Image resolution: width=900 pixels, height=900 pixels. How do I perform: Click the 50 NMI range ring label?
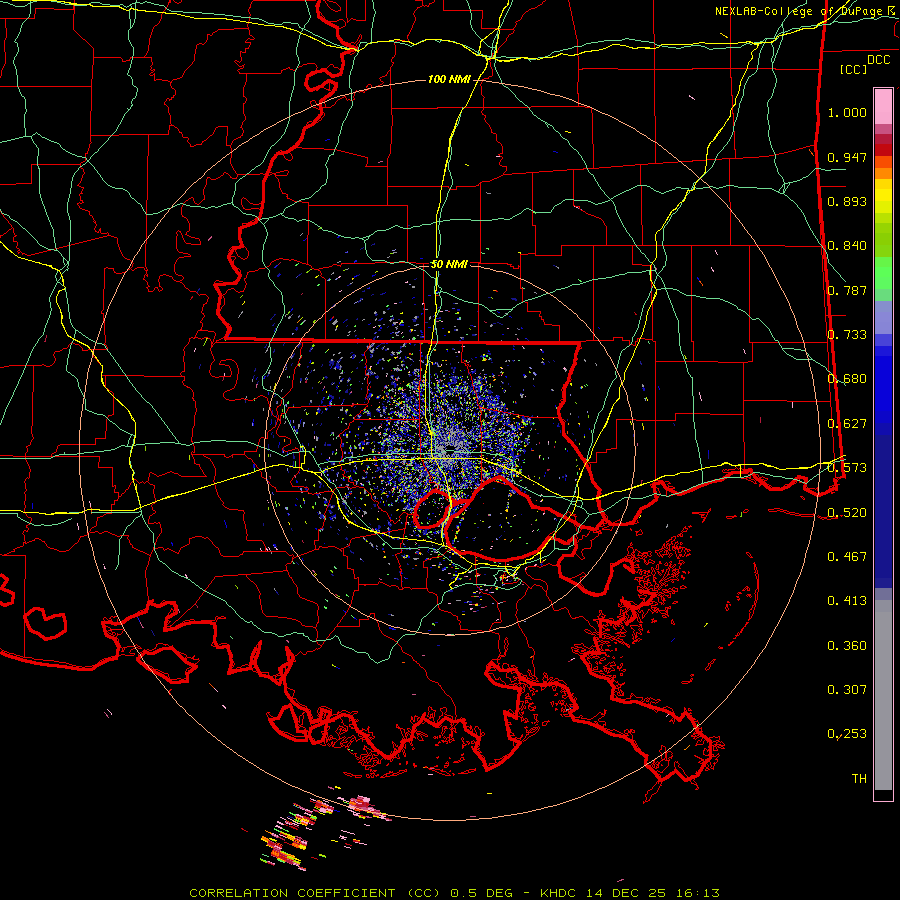pos(449,264)
